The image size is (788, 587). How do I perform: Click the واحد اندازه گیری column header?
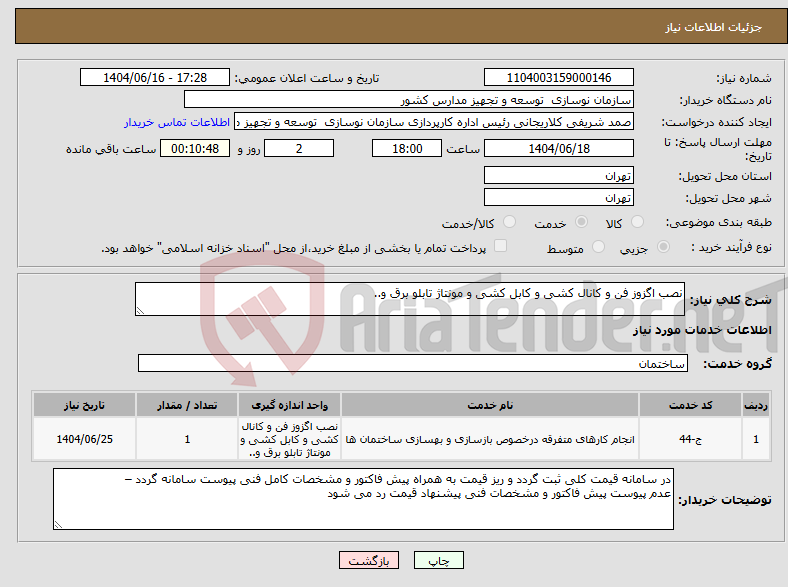[x=289, y=405]
